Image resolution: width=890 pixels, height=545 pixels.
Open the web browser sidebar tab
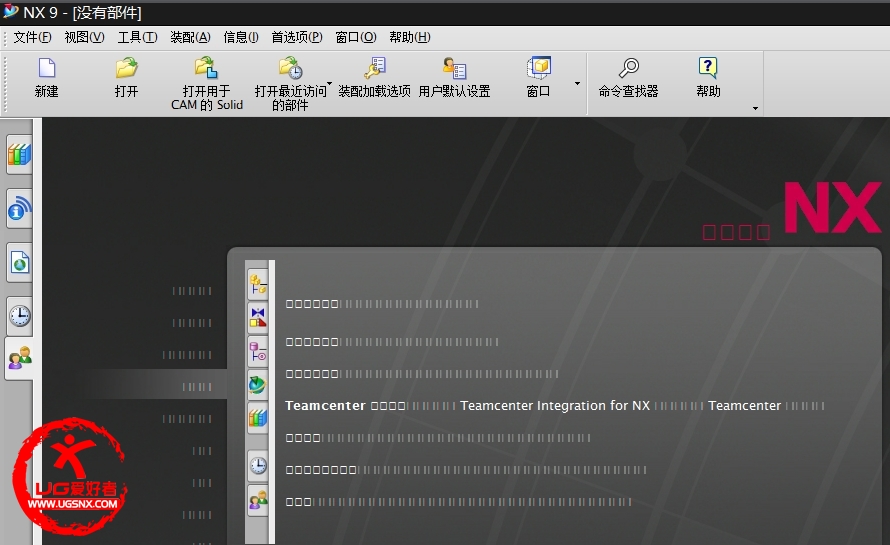coord(19,263)
